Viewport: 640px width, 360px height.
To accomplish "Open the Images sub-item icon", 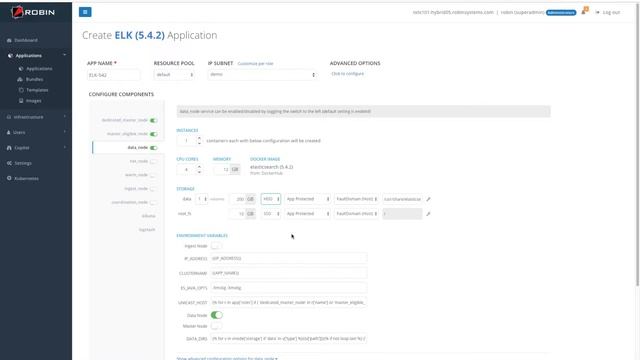I will pos(21,100).
